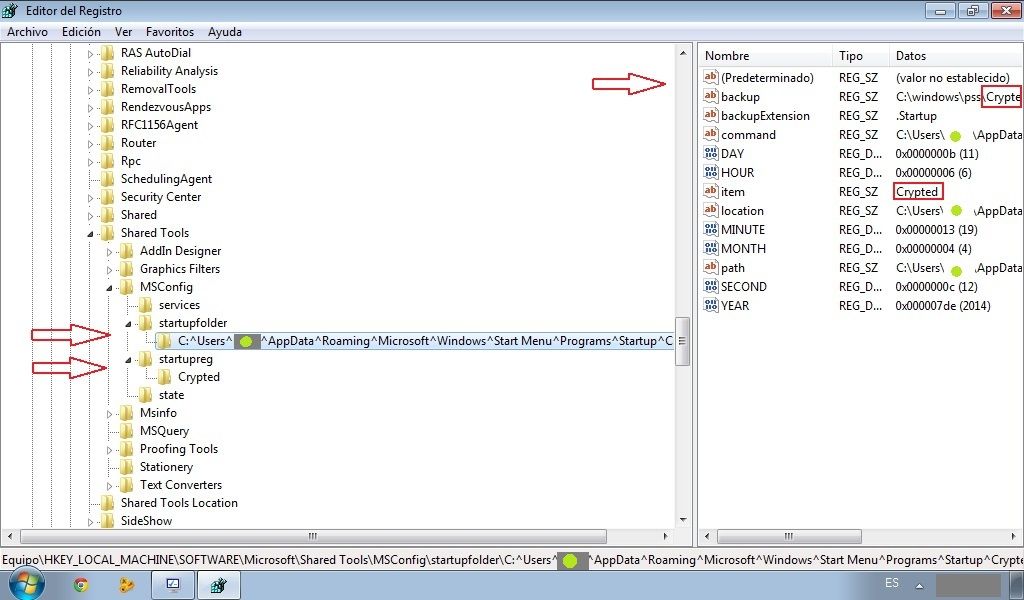Select the Text Converters folder icon
Image resolution: width=1024 pixels, height=600 pixels.
126,484
